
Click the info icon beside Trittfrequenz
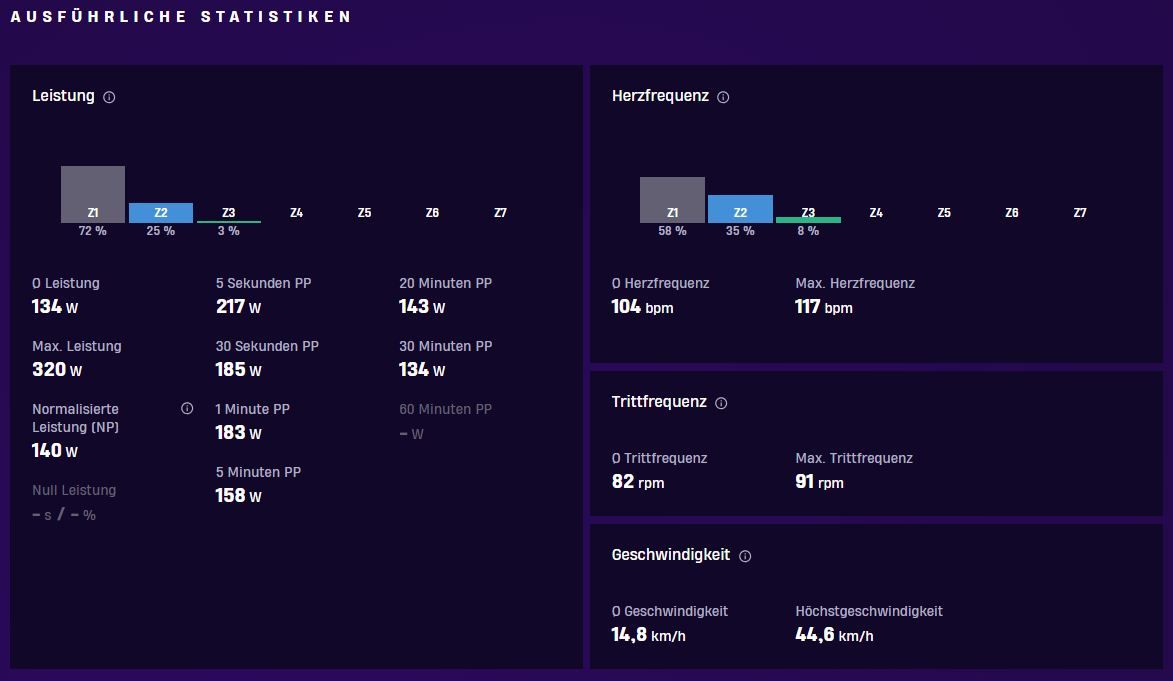[x=721, y=403]
